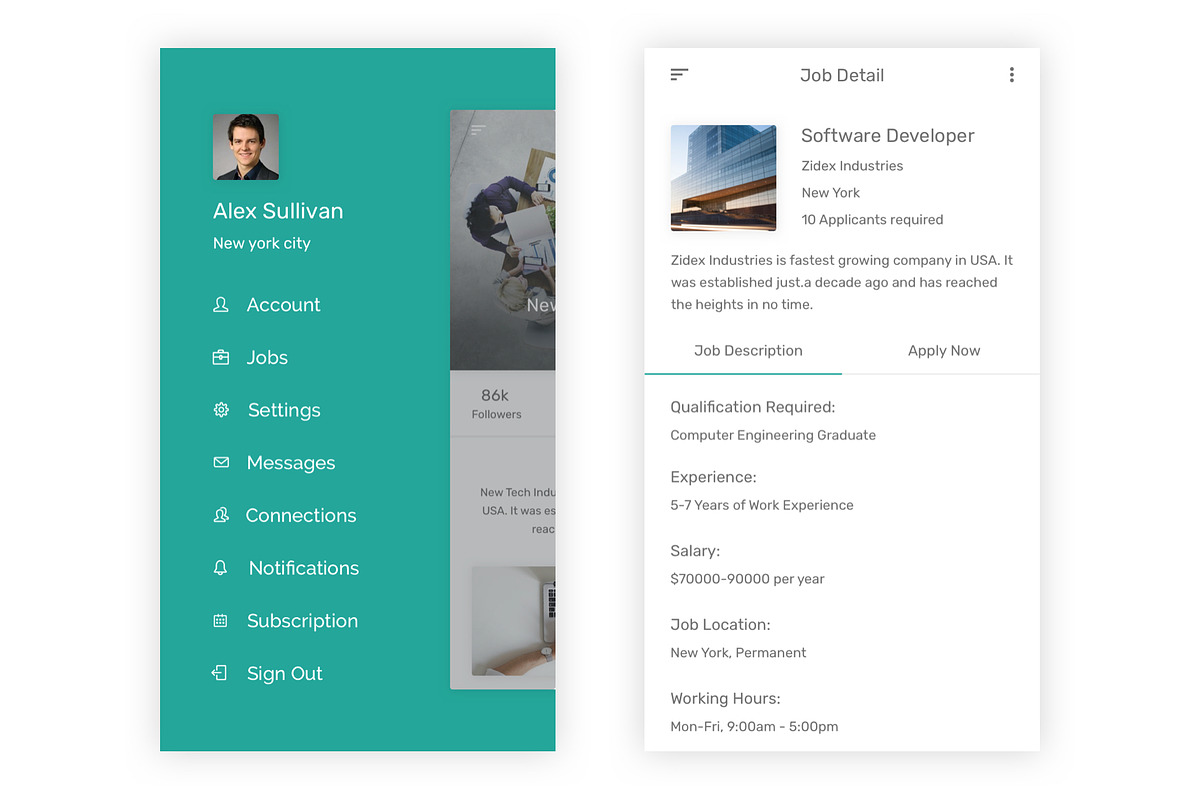Image resolution: width=1200 pixels, height=800 pixels.
Task: Click the Zidex Industries company name
Action: tap(852, 166)
